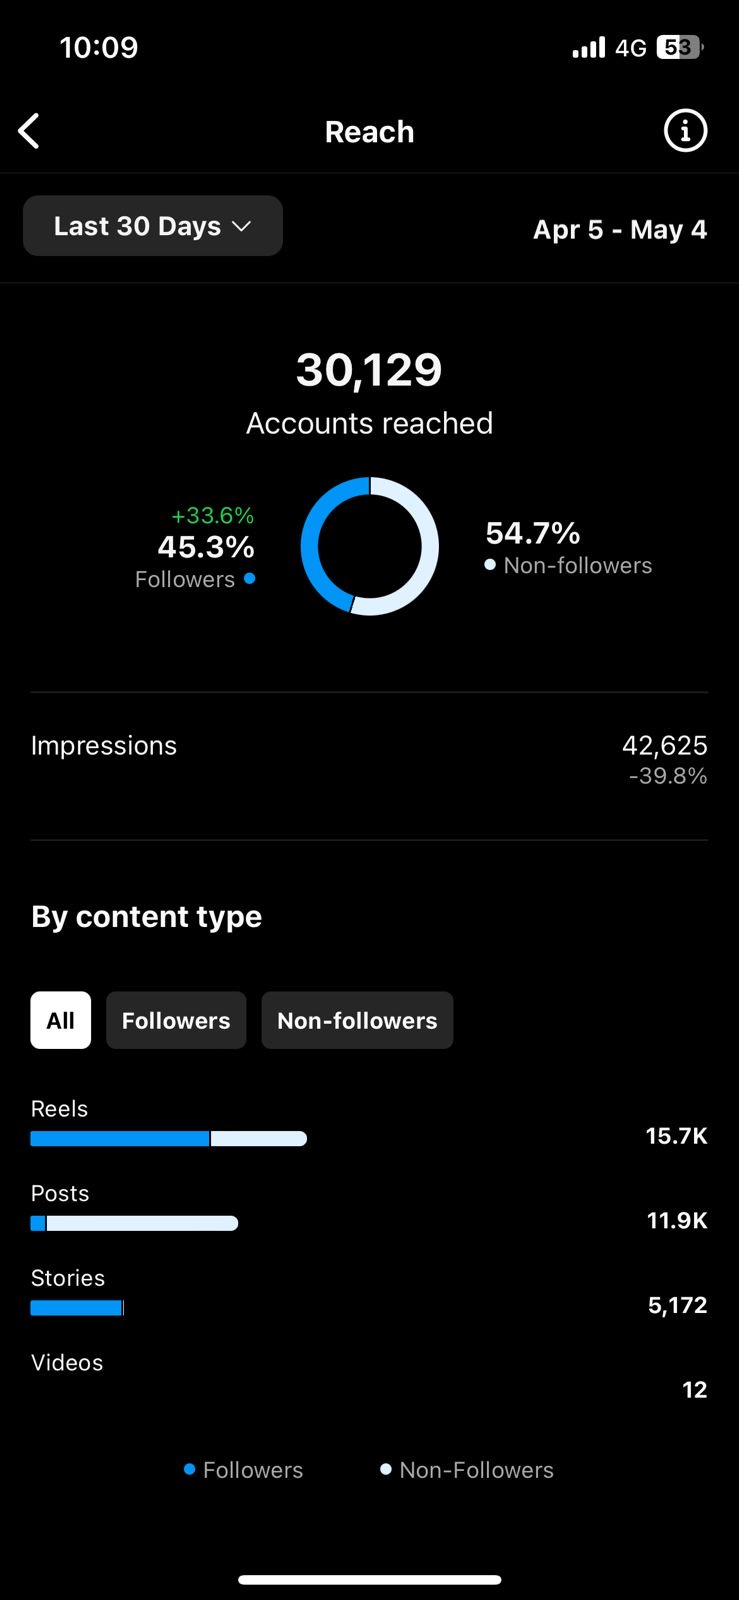This screenshot has width=739, height=1600.
Task: Tap the white dot beside 54.7% Non-followers
Action: point(490,565)
